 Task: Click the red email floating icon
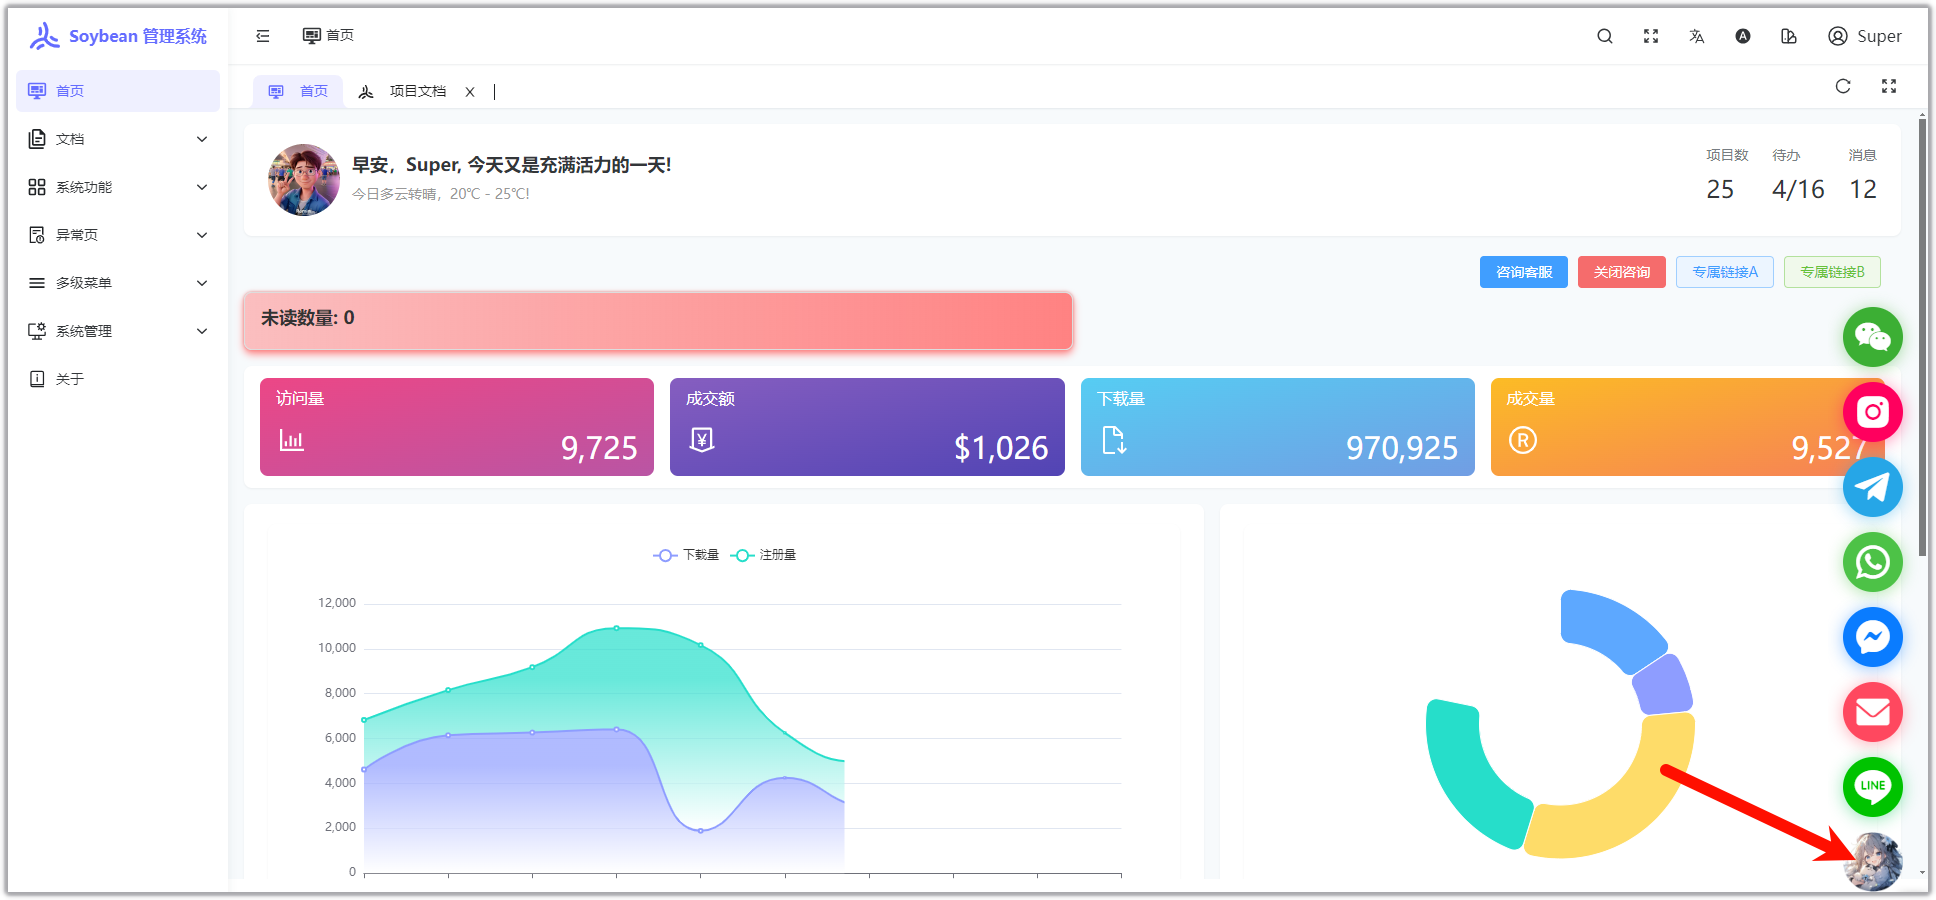[x=1872, y=712]
